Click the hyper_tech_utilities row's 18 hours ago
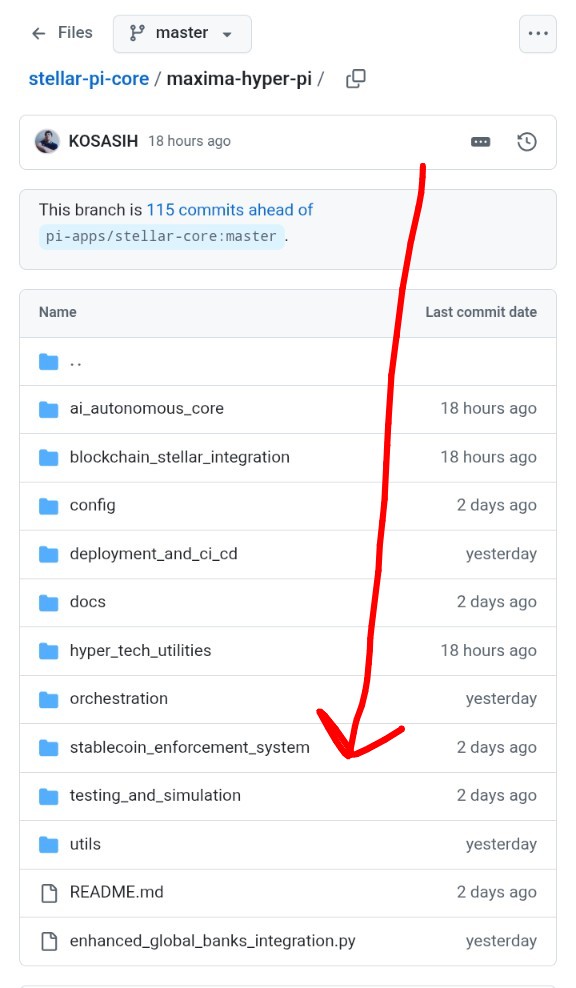The width and height of the screenshot is (576, 988). tap(488, 650)
